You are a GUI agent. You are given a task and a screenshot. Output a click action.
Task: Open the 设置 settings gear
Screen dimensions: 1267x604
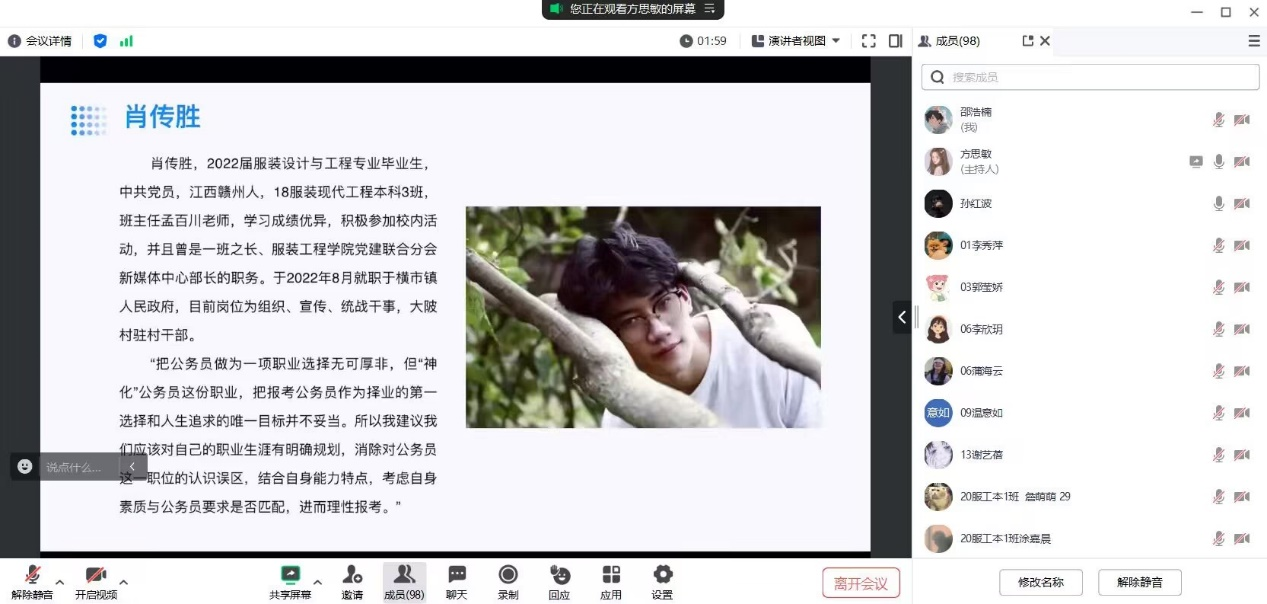click(x=662, y=574)
